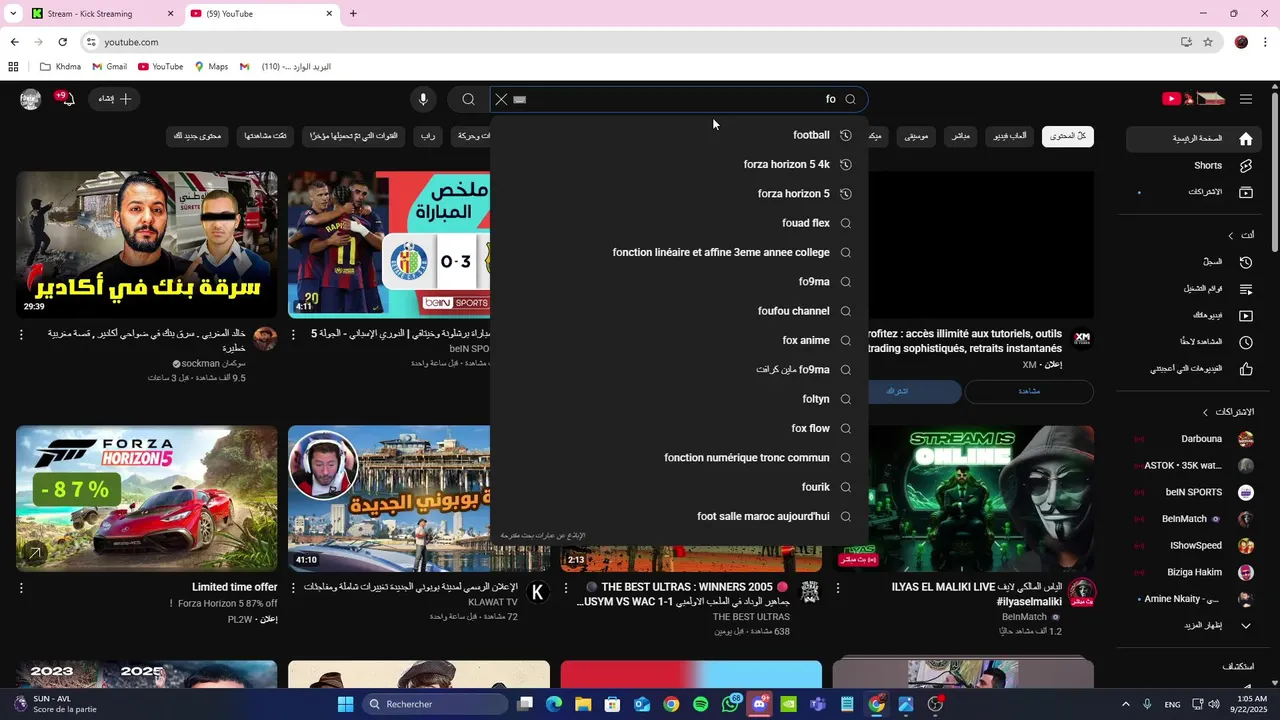Open the Subscriptions sidebar item
The height and width of the screenshot is (720, 1280).
point(1191,192)
